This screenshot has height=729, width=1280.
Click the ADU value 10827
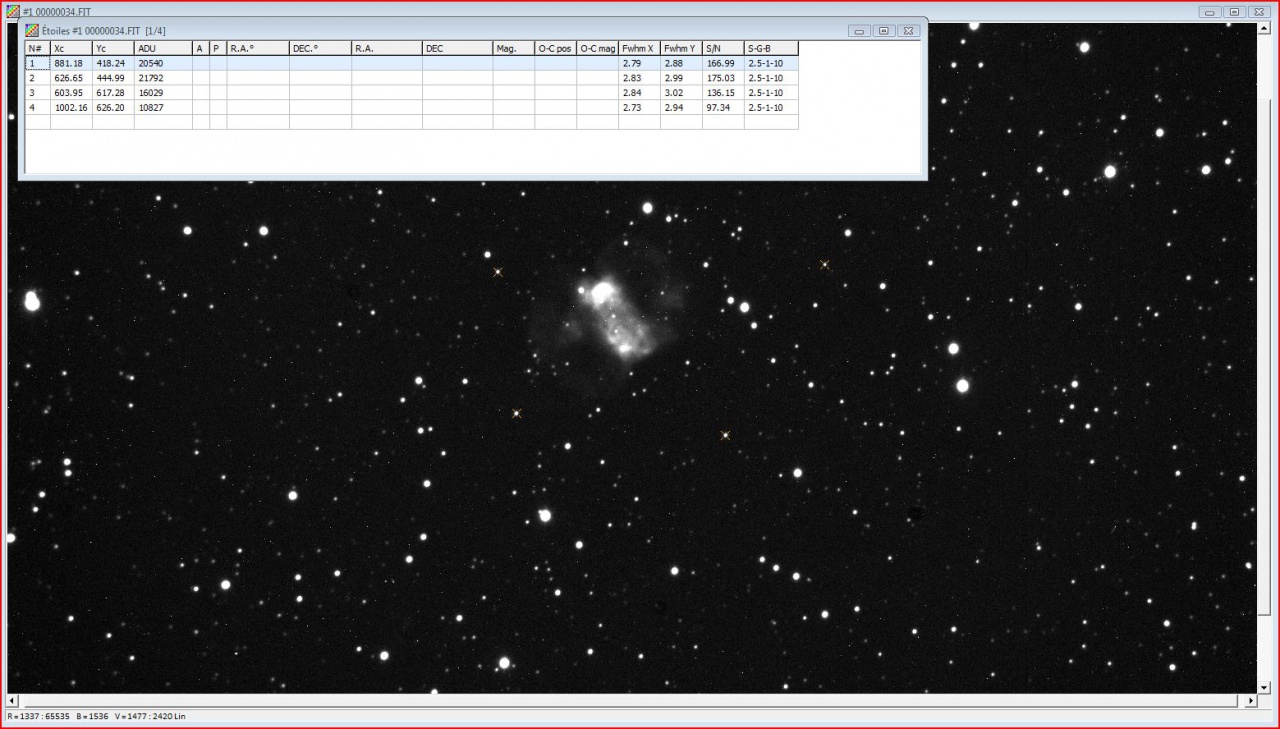tap(150, 108)
